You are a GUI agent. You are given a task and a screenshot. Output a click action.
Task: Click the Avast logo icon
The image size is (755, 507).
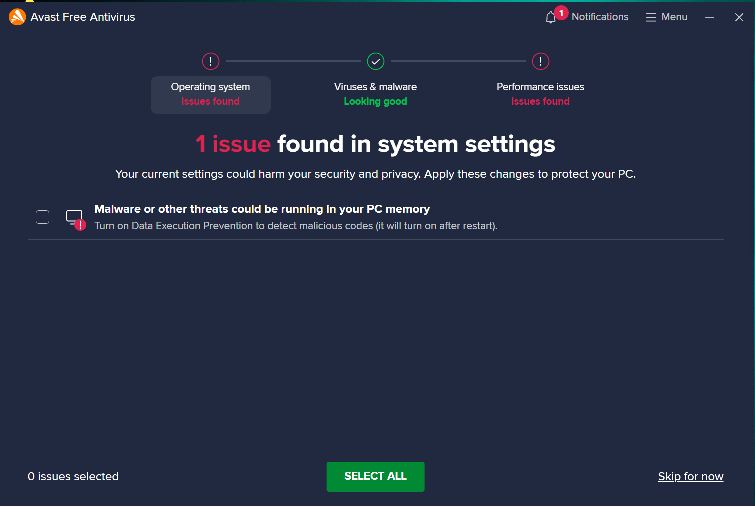click(x=16, y=17)
